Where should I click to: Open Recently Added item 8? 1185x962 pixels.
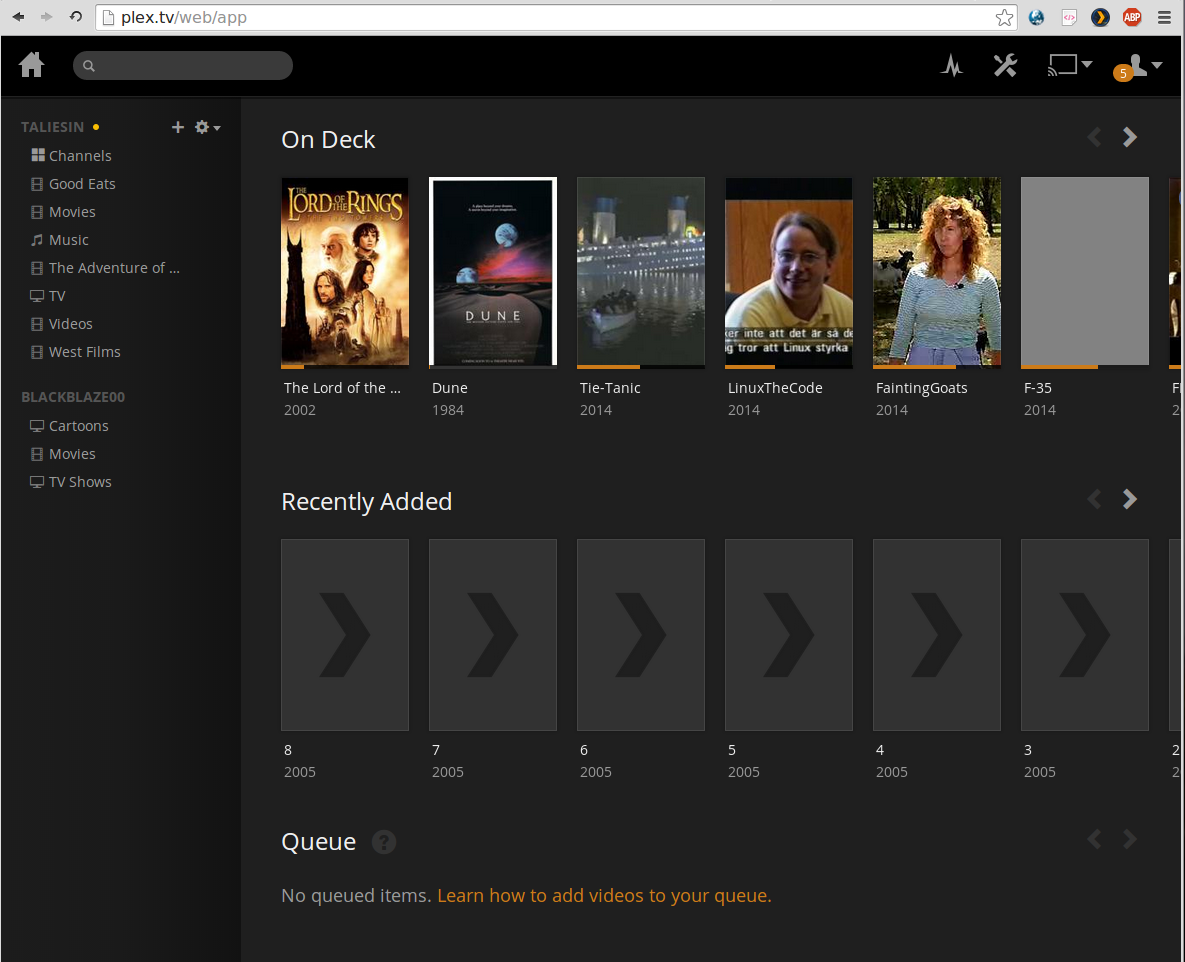click(345, 635)
